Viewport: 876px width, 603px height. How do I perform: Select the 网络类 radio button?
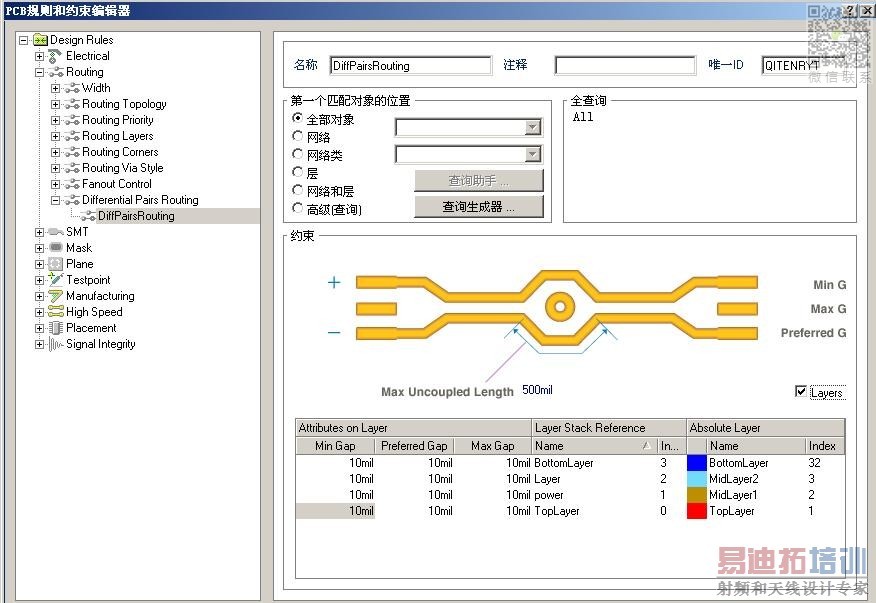298,154
